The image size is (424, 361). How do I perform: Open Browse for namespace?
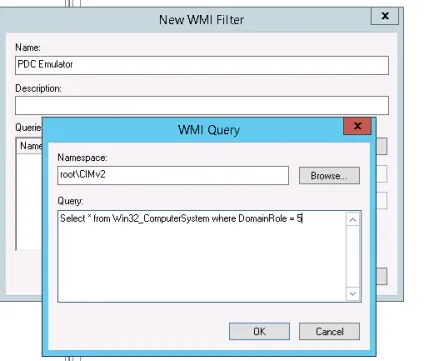(329, 175)
